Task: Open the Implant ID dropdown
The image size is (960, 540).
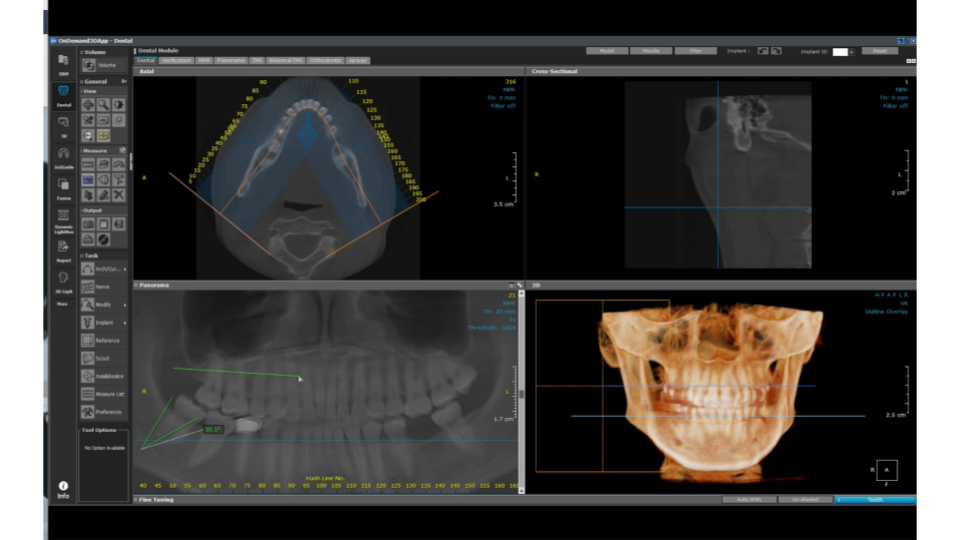Action: 851,52
